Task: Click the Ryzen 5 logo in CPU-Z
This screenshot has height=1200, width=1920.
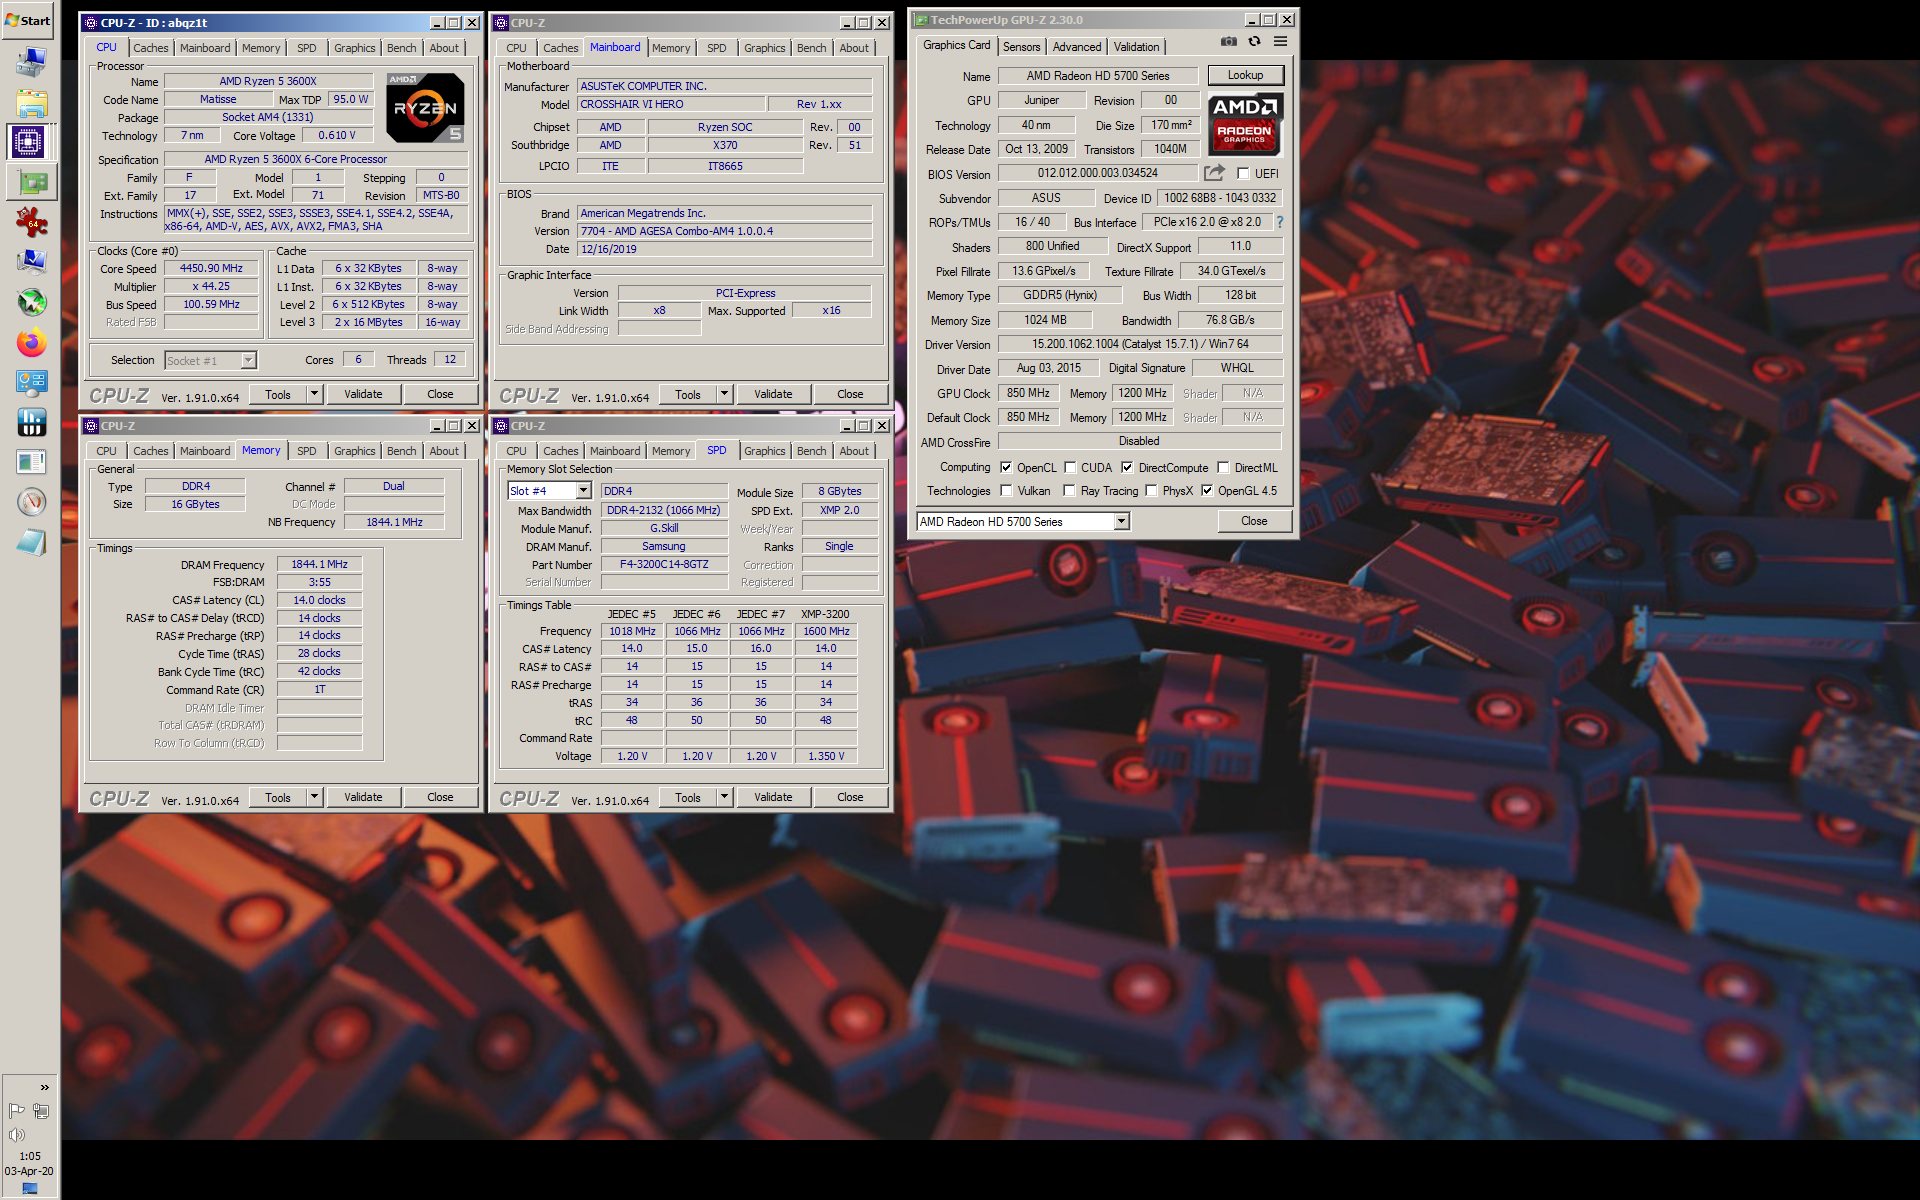Action: 425,108
